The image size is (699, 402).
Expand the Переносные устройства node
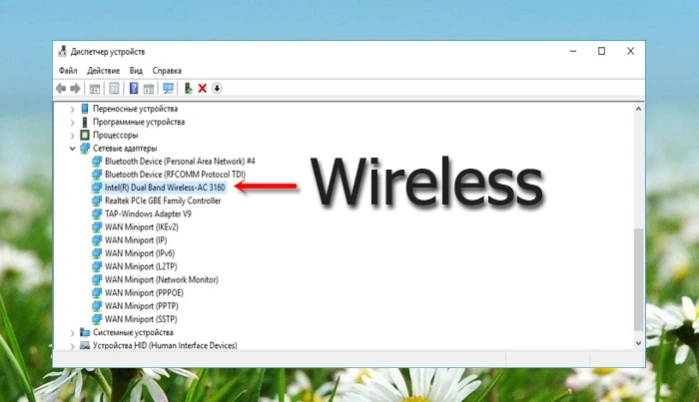72,109
